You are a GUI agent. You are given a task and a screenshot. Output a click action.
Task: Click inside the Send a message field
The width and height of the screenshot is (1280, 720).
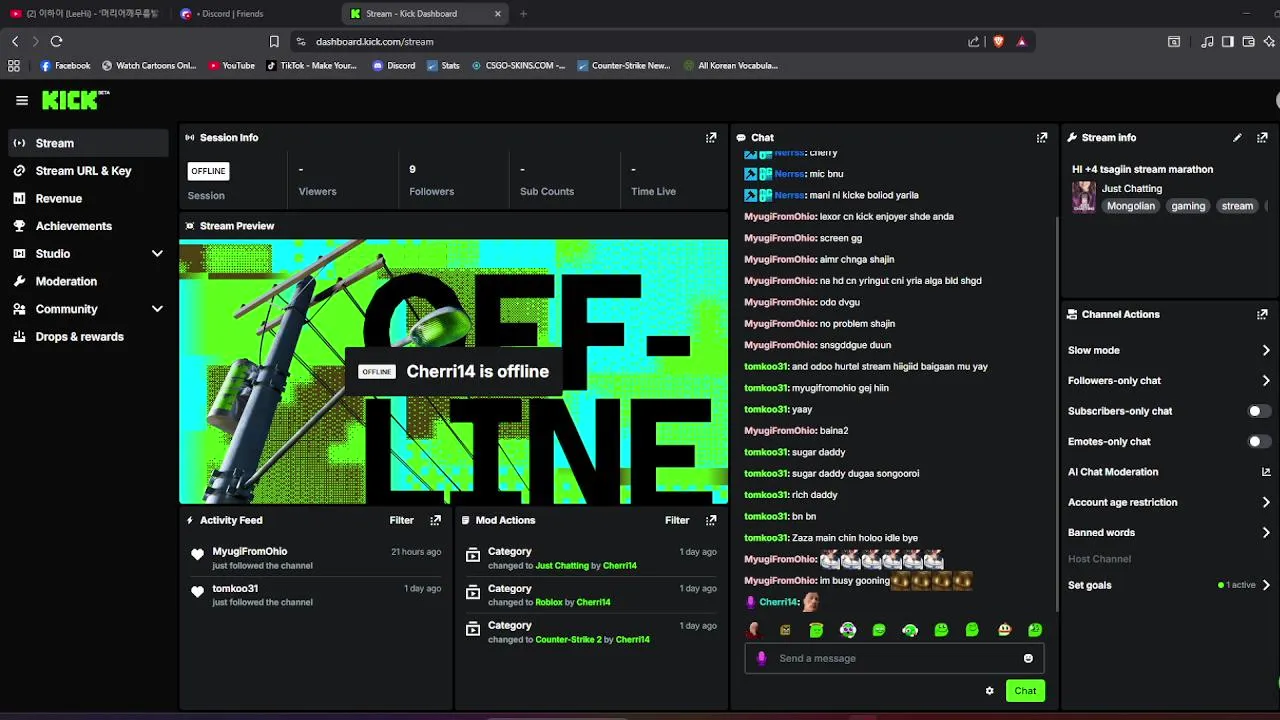(x=894, y=658)
